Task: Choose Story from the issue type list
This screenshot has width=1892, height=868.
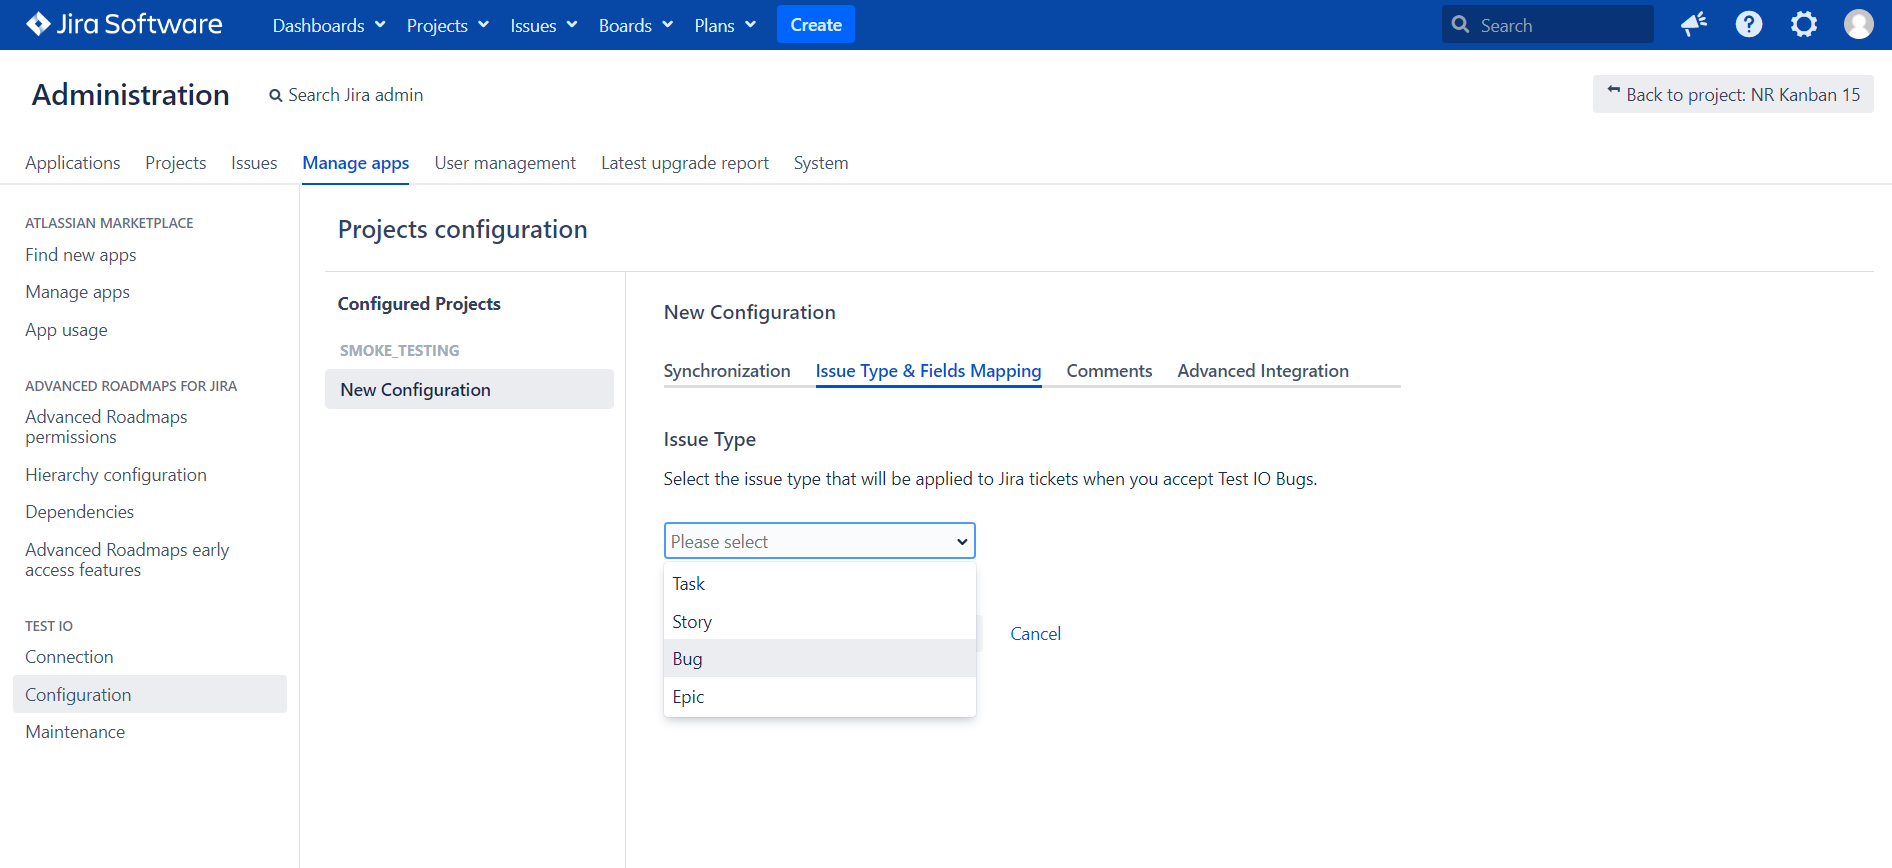Action: point(820,622)
